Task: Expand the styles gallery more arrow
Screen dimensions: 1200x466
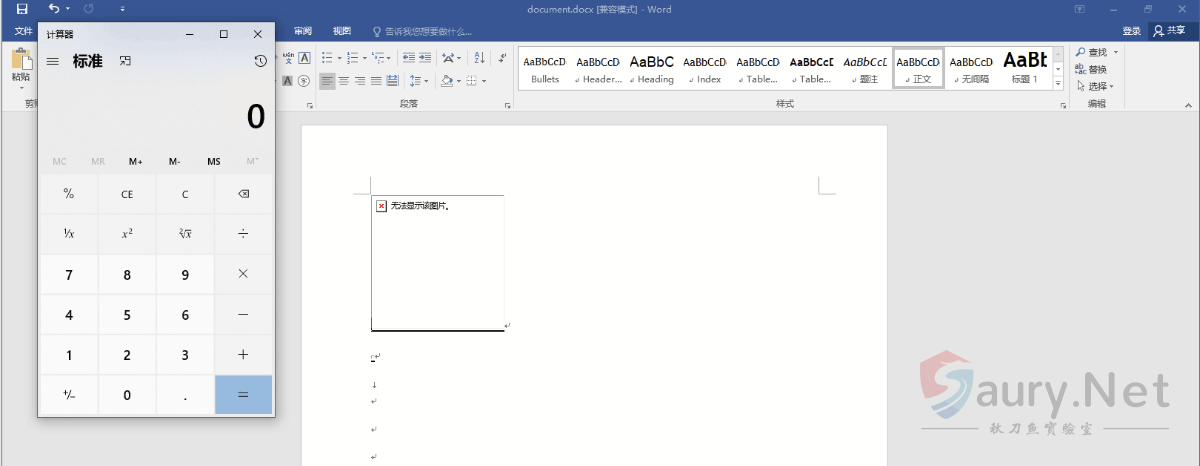Action: pyautogui.click(x=1059, y=83)
